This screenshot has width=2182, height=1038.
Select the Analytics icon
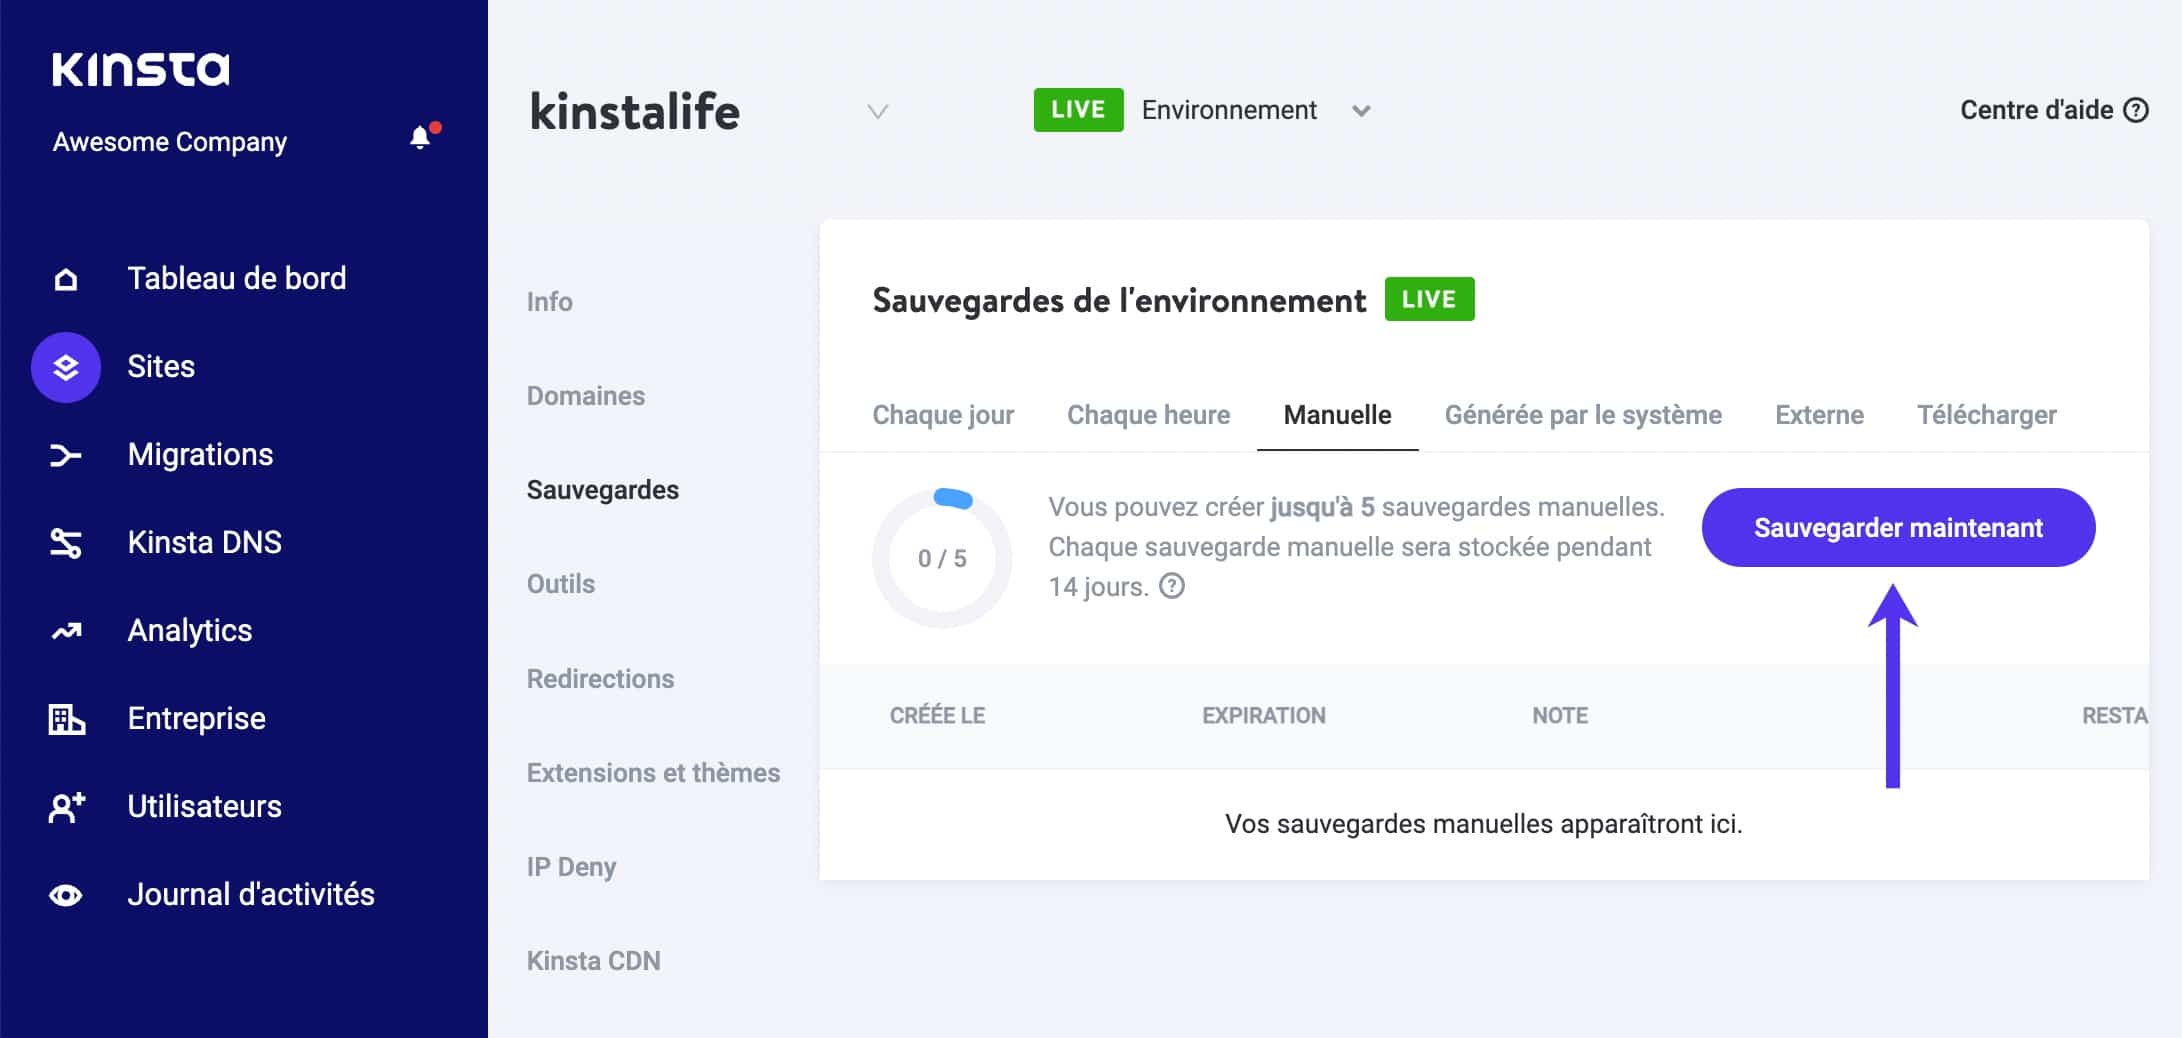[x=65, y=630]
